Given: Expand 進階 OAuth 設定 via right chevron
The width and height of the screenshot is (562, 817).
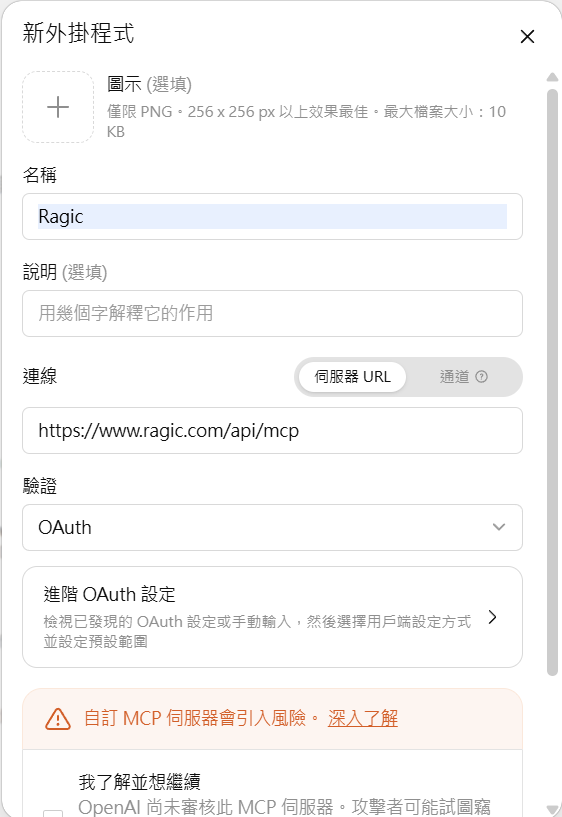Looking at the screenshot, I should click(492, 617).
